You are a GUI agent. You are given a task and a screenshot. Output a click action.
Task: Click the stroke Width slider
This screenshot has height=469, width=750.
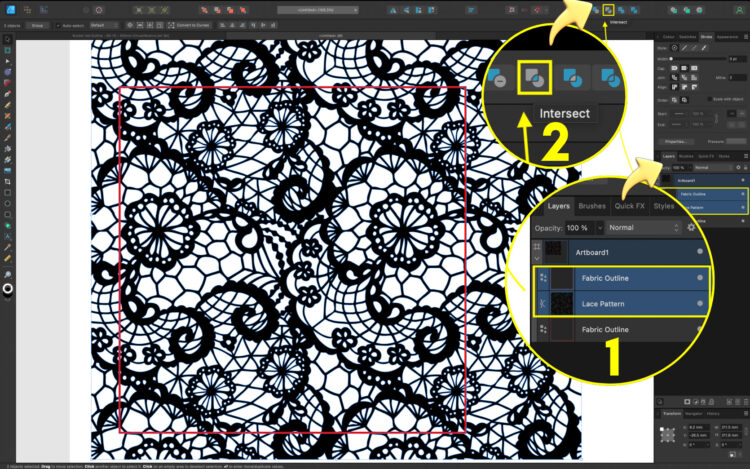[700, 58]
